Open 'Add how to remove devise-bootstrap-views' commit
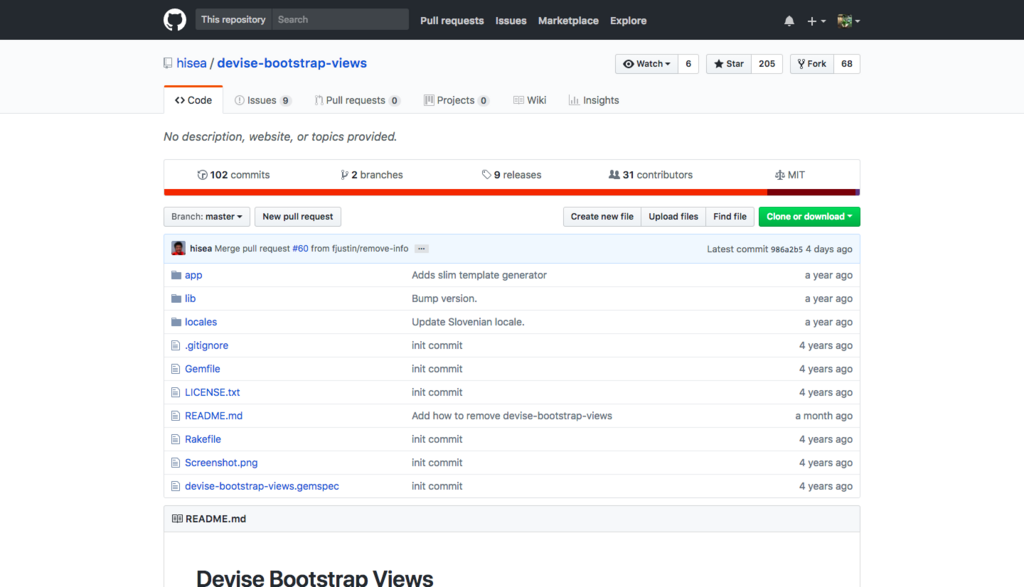Viewport: 1024px width, 587px height. (511, 416)
